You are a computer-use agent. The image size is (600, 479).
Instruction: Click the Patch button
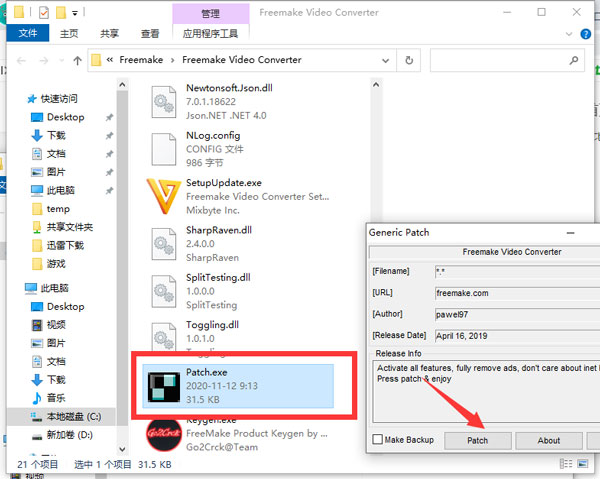pyautogui.click(x=478, y=440)
